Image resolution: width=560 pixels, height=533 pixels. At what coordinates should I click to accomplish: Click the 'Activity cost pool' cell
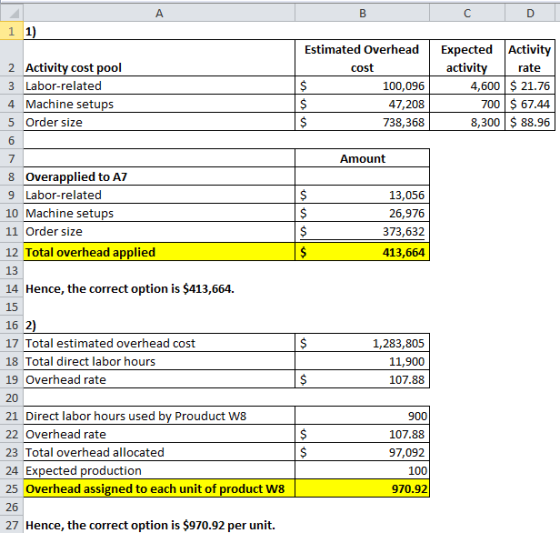[x=159, y=58]
